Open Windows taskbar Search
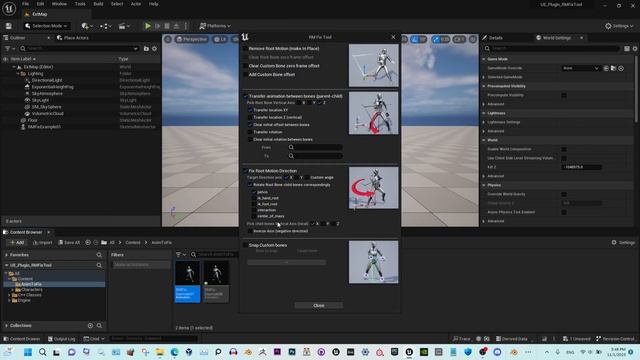This screenshot has height=360, width=640. [42, 352]
